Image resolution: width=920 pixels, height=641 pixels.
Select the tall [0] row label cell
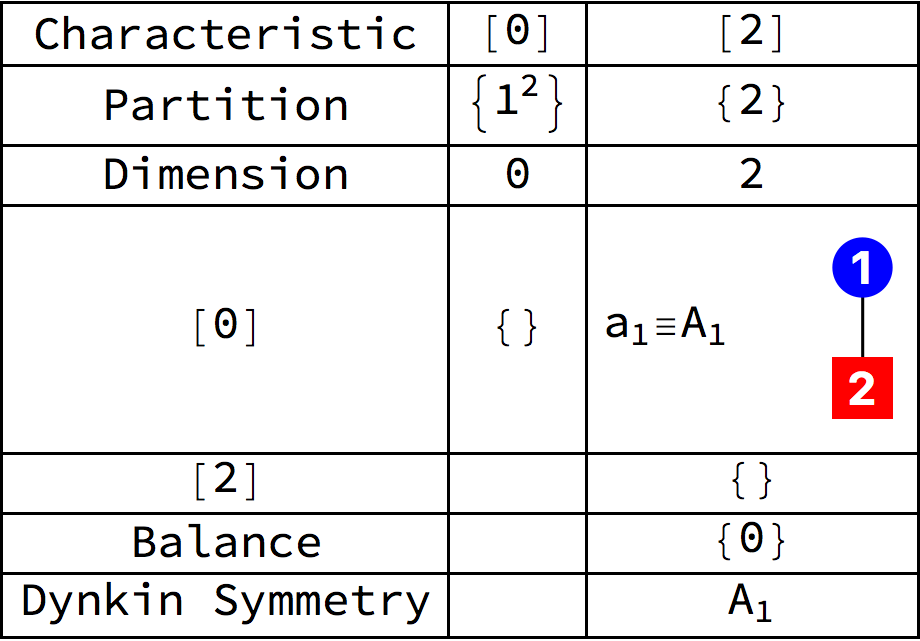[225, 327]
